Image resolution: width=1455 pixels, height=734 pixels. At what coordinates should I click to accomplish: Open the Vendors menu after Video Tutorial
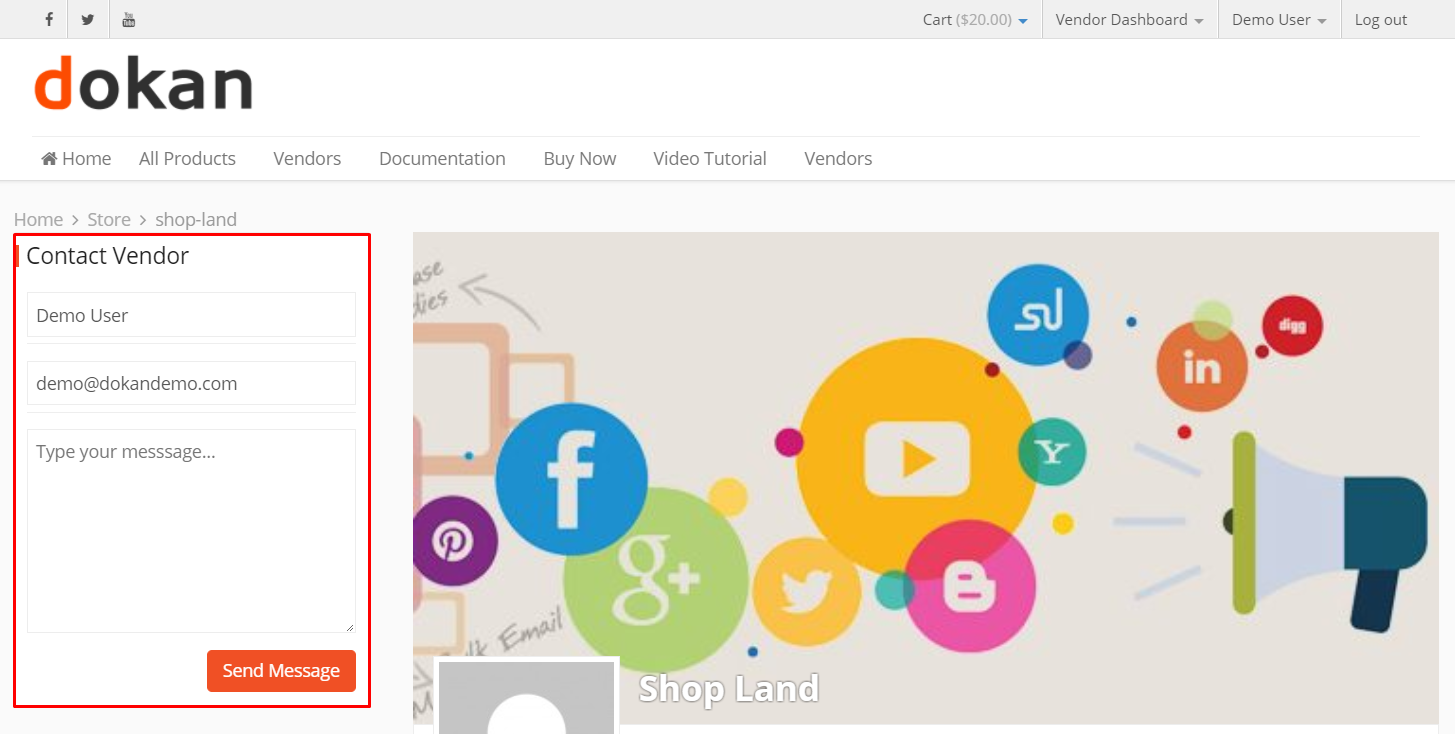click(838, 158)
